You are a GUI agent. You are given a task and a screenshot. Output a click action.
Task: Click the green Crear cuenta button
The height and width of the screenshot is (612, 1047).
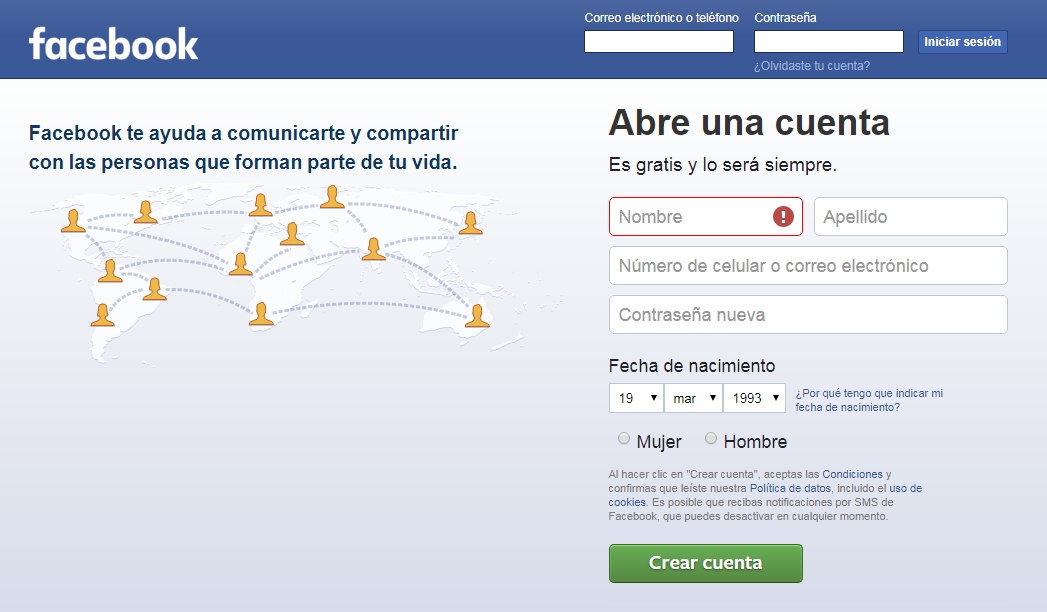pos(705,563)
